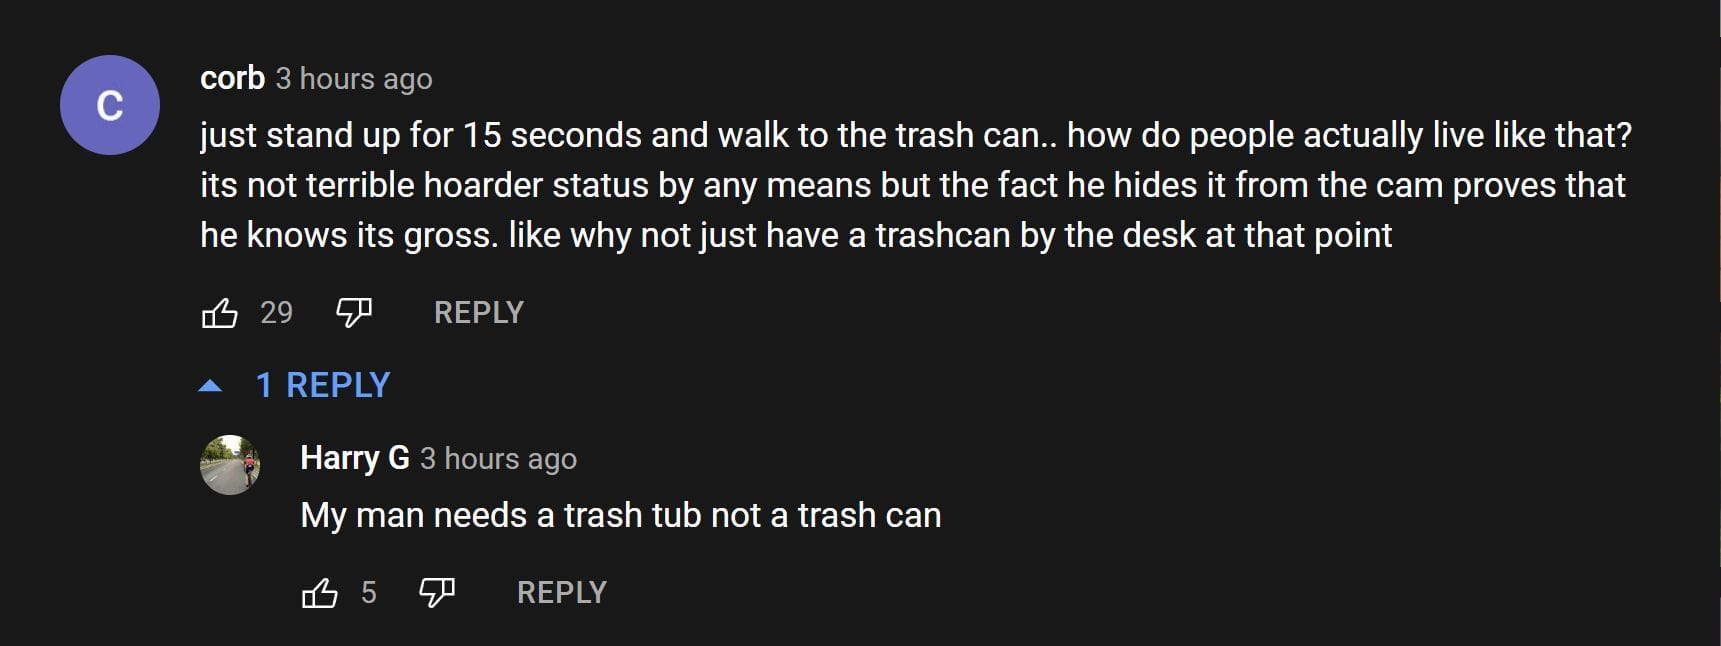Like corb's comment with thumbs up

tap(219, 313)
